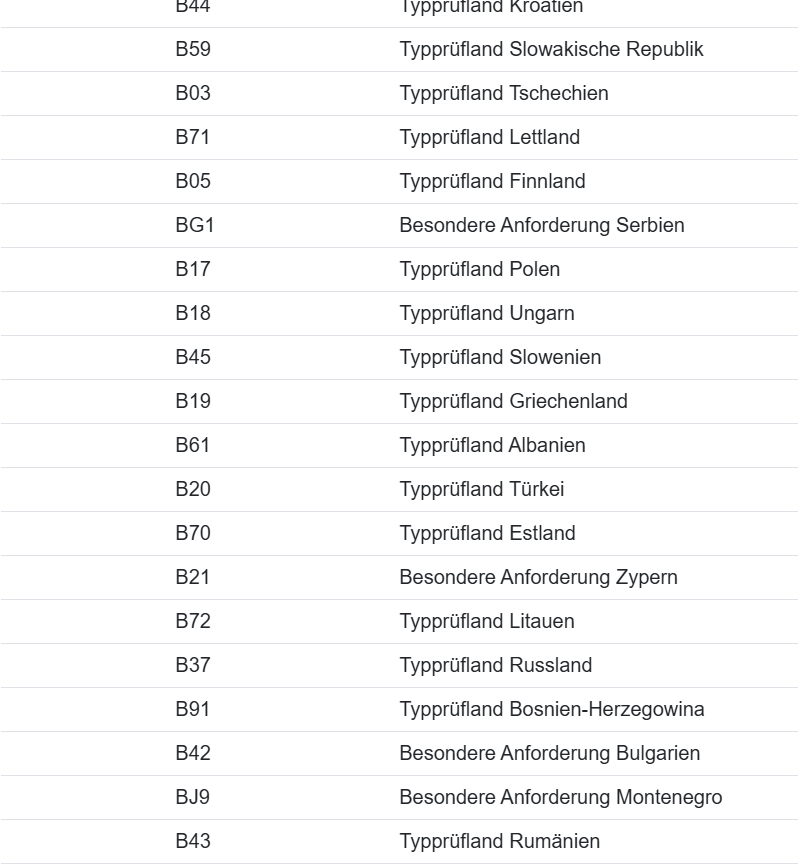This screenshot has width=798, height=867.
Task: Select Besondere Anforderung Serbien row
Action: pyautogui.click(x=399, y=226)
